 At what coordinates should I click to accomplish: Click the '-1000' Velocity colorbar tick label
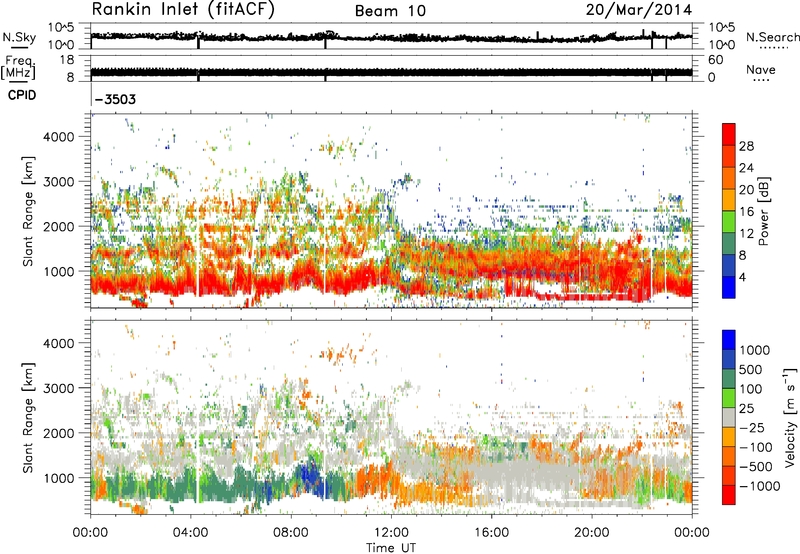760,486
